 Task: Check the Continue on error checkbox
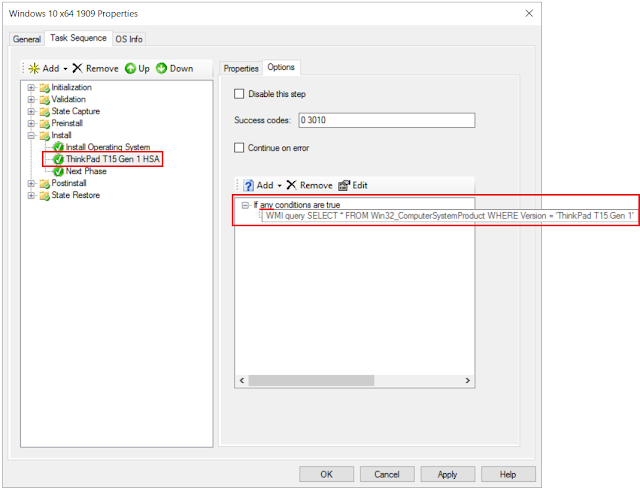click(239, 148)
